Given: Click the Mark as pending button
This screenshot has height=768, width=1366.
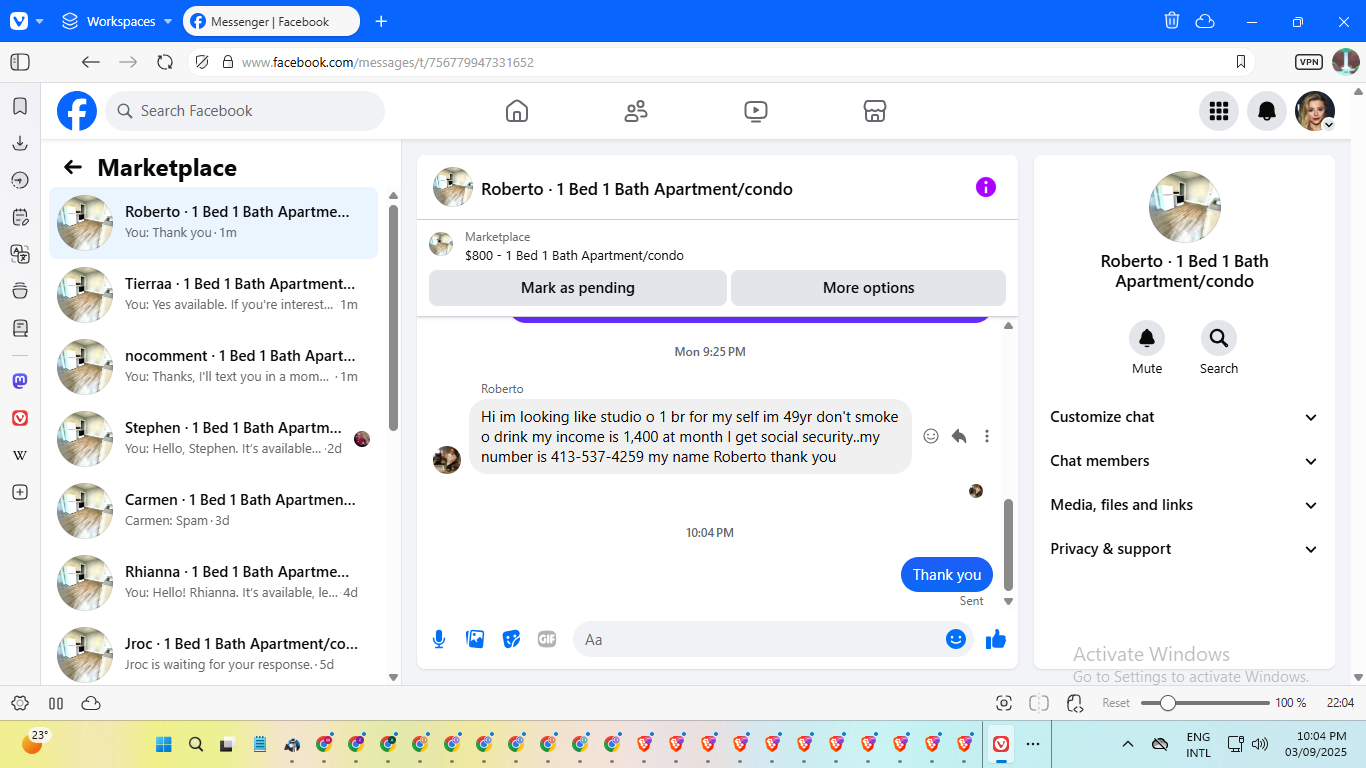Looking at the screenshot, I should coord(578,288).
